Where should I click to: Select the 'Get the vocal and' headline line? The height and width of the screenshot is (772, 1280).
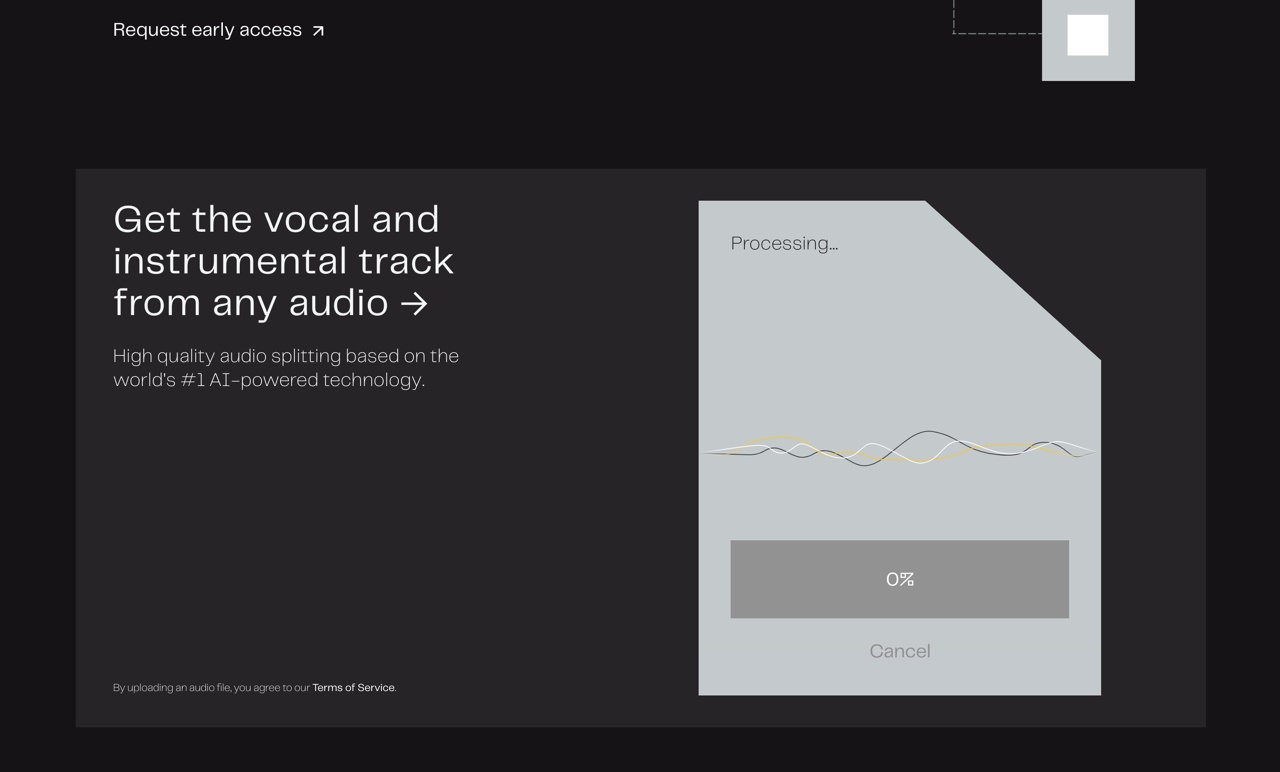tap(276, 219)
